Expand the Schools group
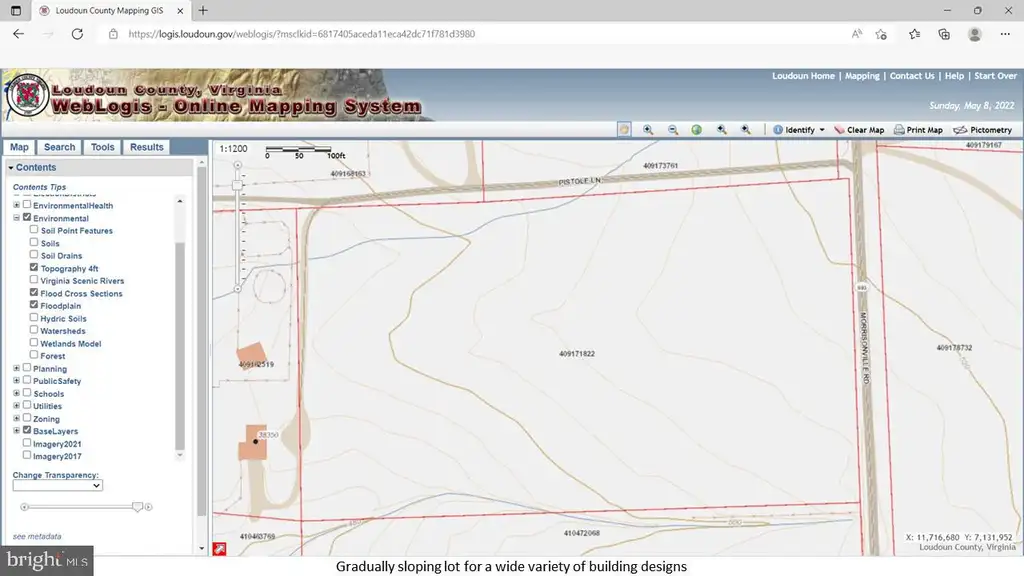This screenshot has height=576, width=1024. (x=16, y=393)
